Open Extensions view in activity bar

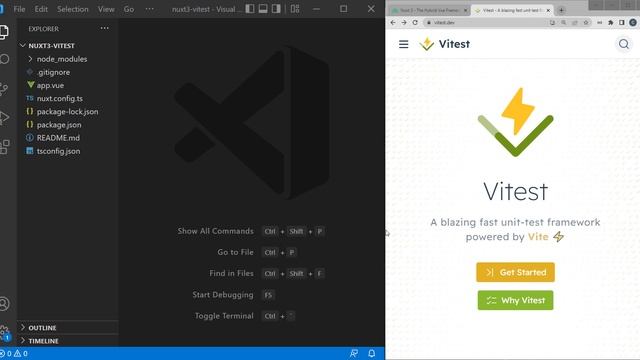click(5, 147)
